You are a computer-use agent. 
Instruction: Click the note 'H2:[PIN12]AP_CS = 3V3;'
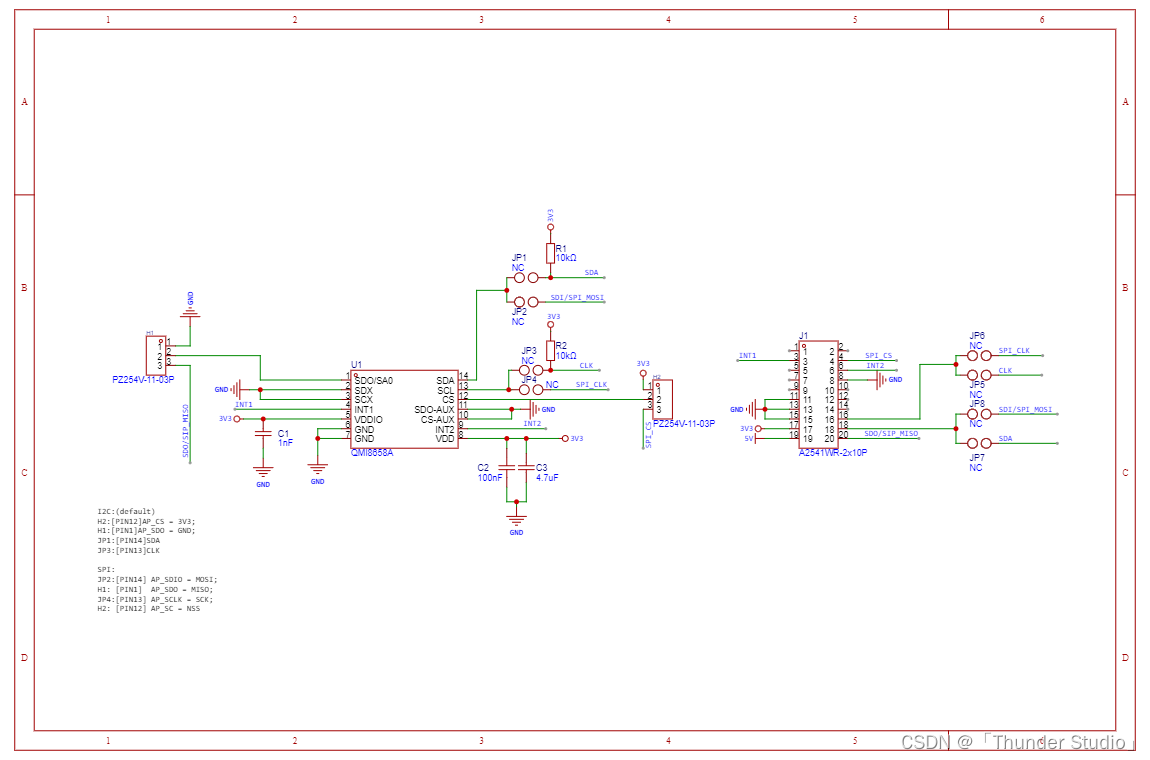(146, 522)
